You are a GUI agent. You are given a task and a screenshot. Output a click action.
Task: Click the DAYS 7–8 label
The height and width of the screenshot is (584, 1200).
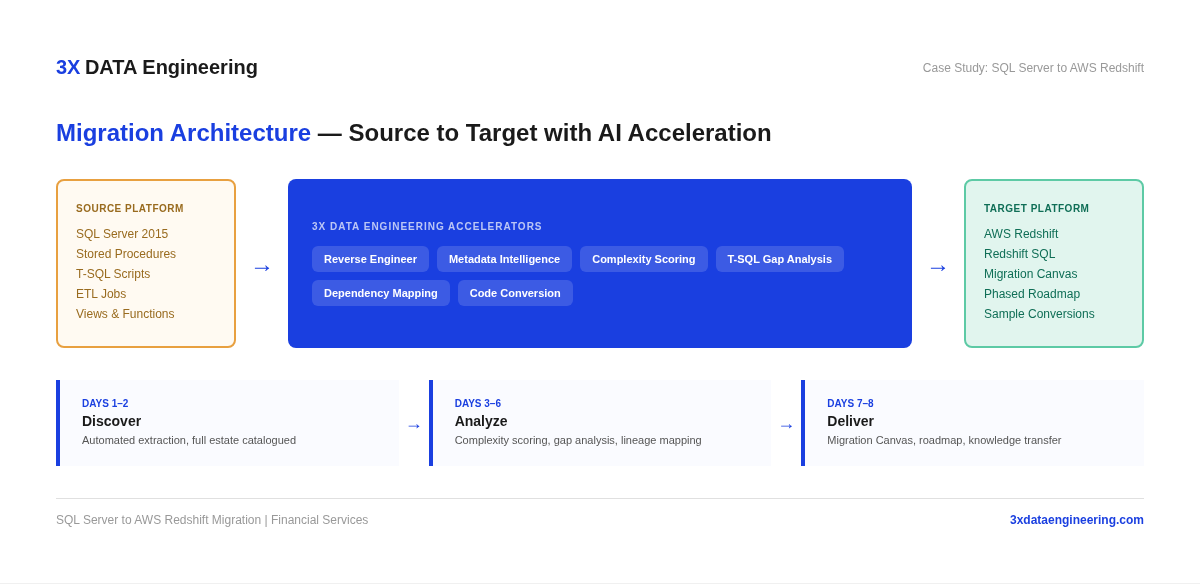(850, 404)
